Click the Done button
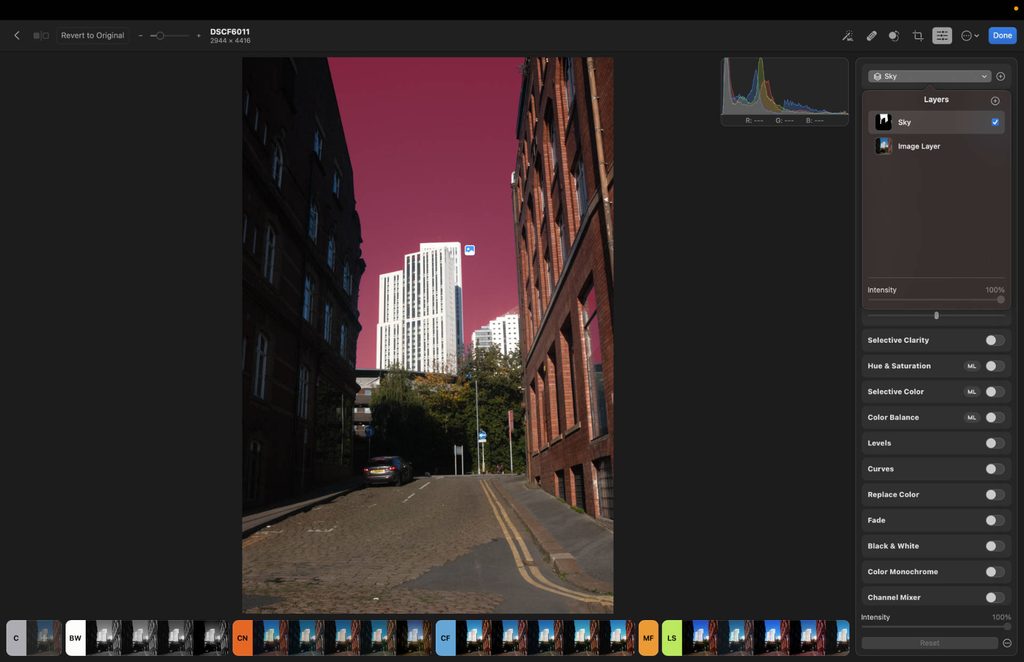Screen dimensions: 1024x662 click(x=1002, y=35)
